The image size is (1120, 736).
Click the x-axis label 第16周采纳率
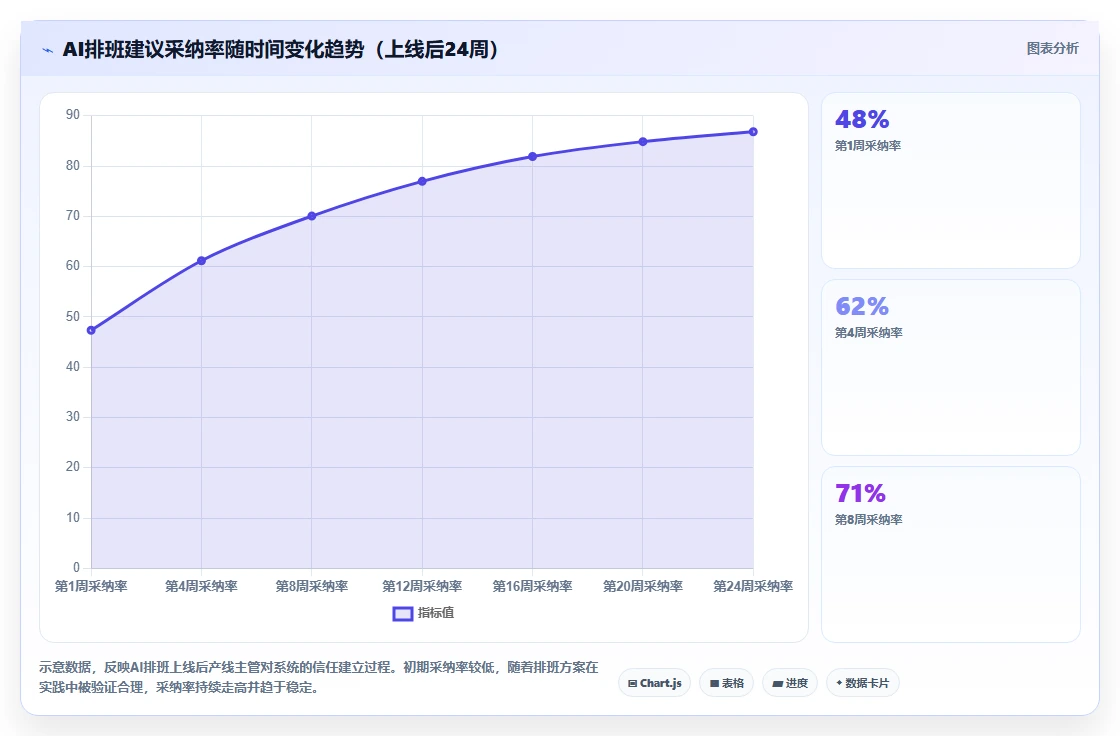coord(532,587)
